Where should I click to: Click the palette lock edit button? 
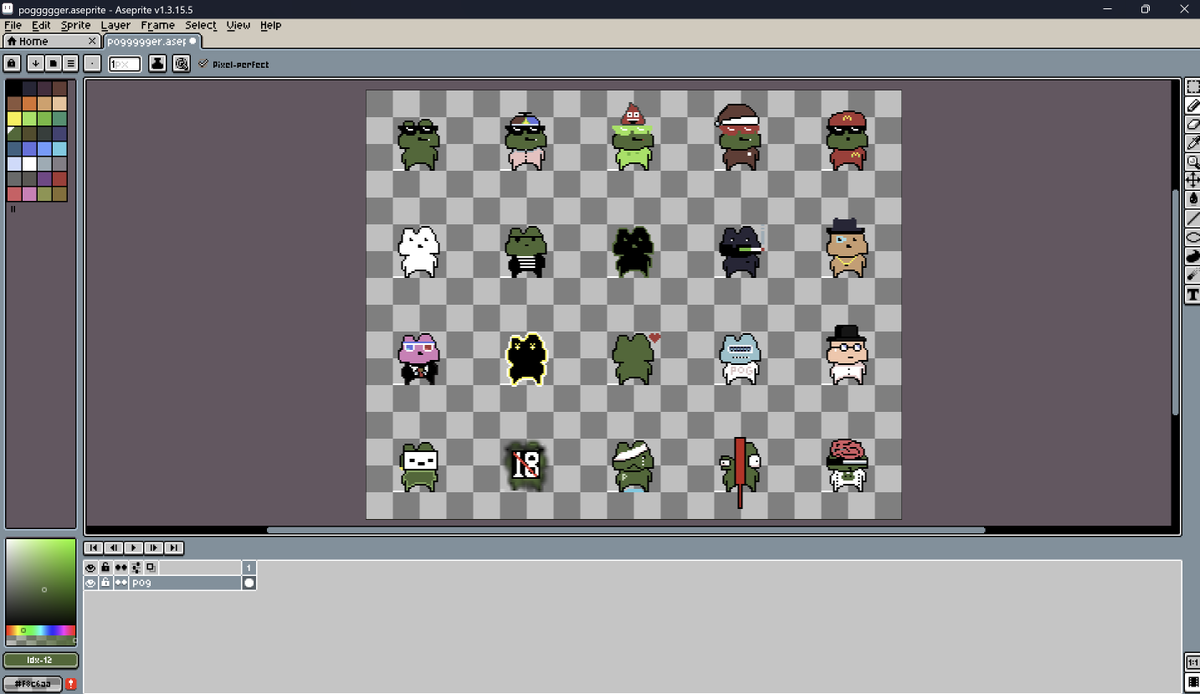point(12,63)
